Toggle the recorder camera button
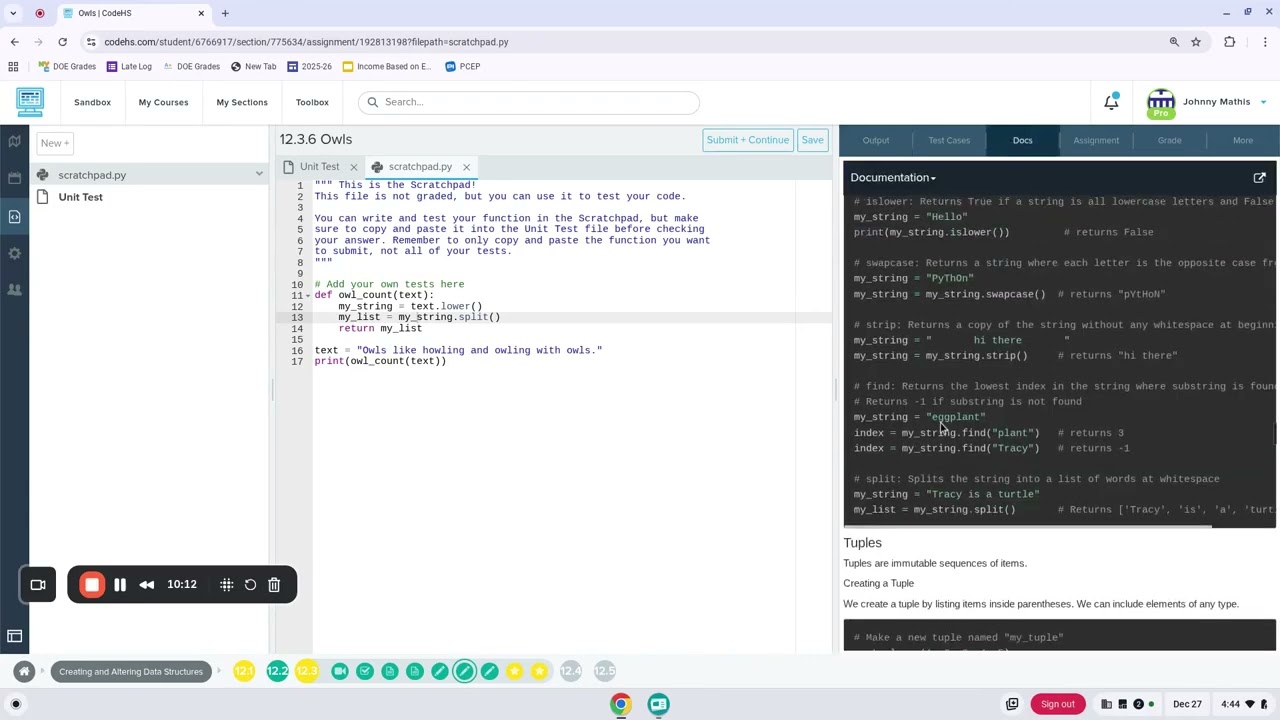The image size is (1280, 720). click(38, 585)
